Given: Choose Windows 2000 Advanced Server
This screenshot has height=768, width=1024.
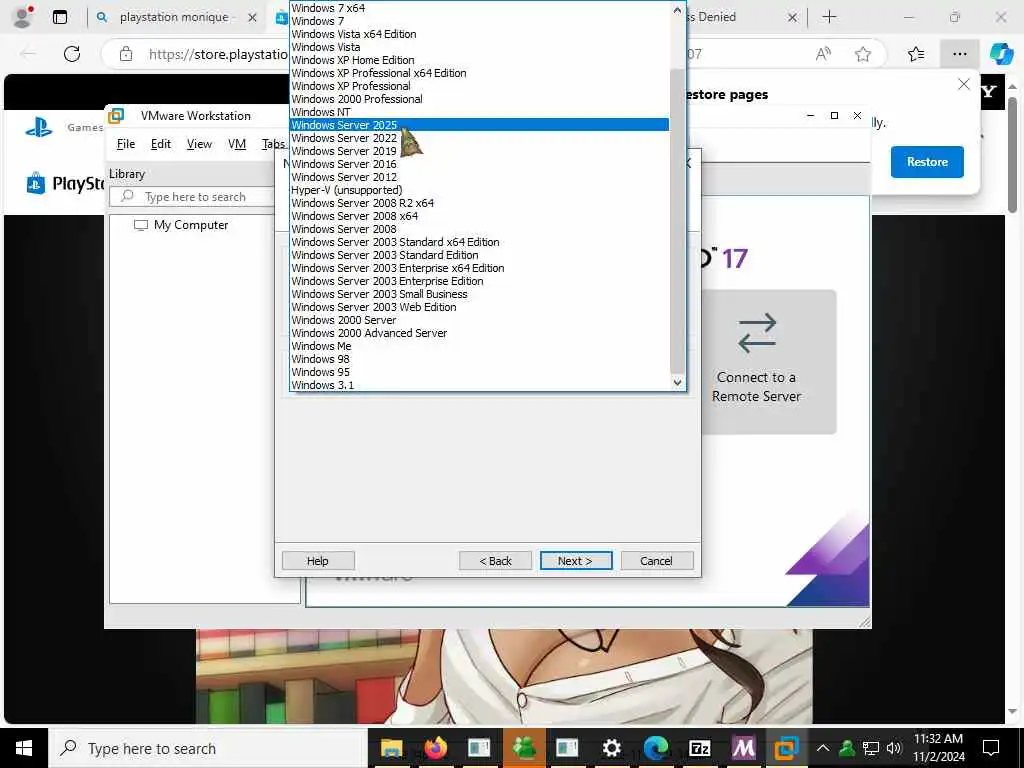Looking at the screenshot, I should coord(479,333).
